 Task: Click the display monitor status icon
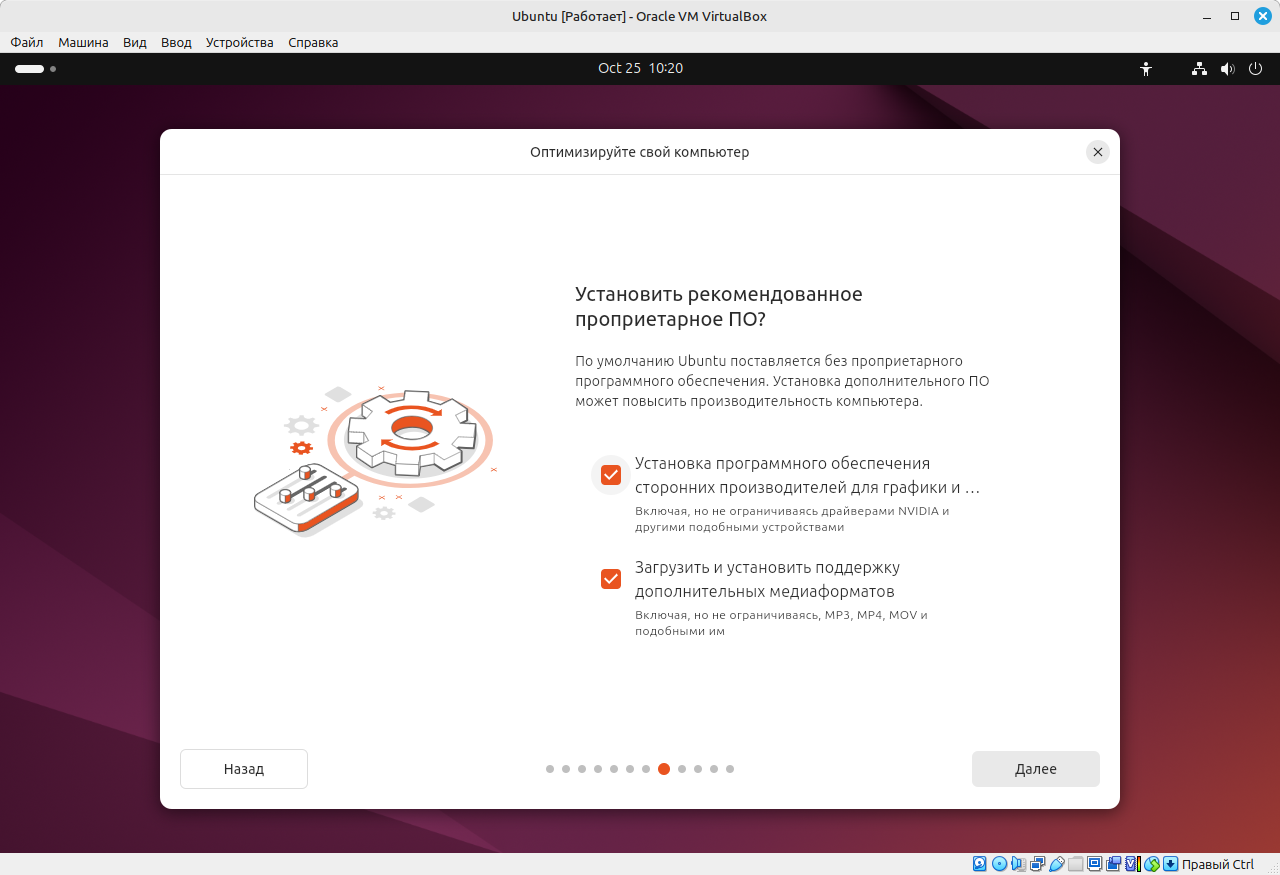tap(1094, 864)
